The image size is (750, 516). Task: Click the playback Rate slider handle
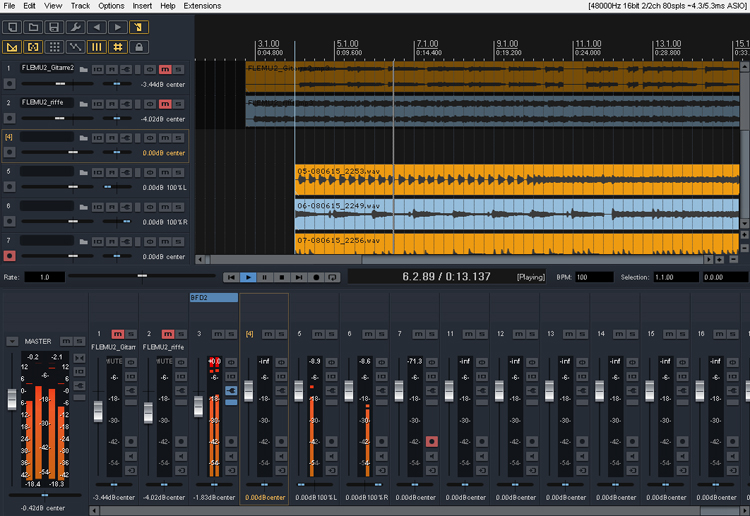pyautogui.click(x=142, y=276)
